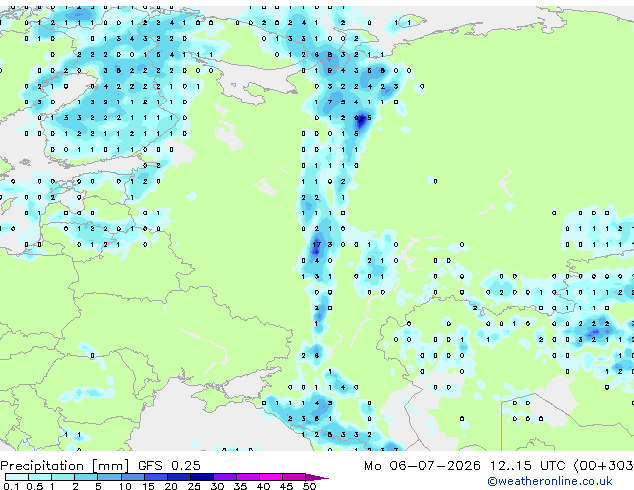Click the 40–45 mm magenta swatch
The width and height of the screenshot is (634, 490).
271,477
